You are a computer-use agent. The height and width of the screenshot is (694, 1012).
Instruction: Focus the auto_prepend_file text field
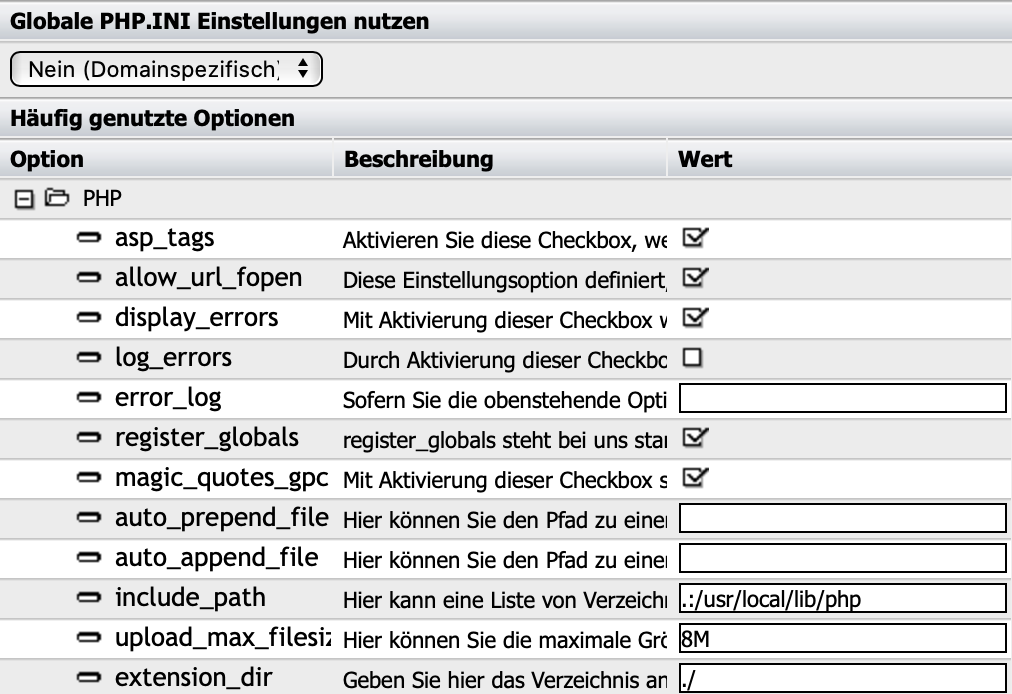coord(842,518)
